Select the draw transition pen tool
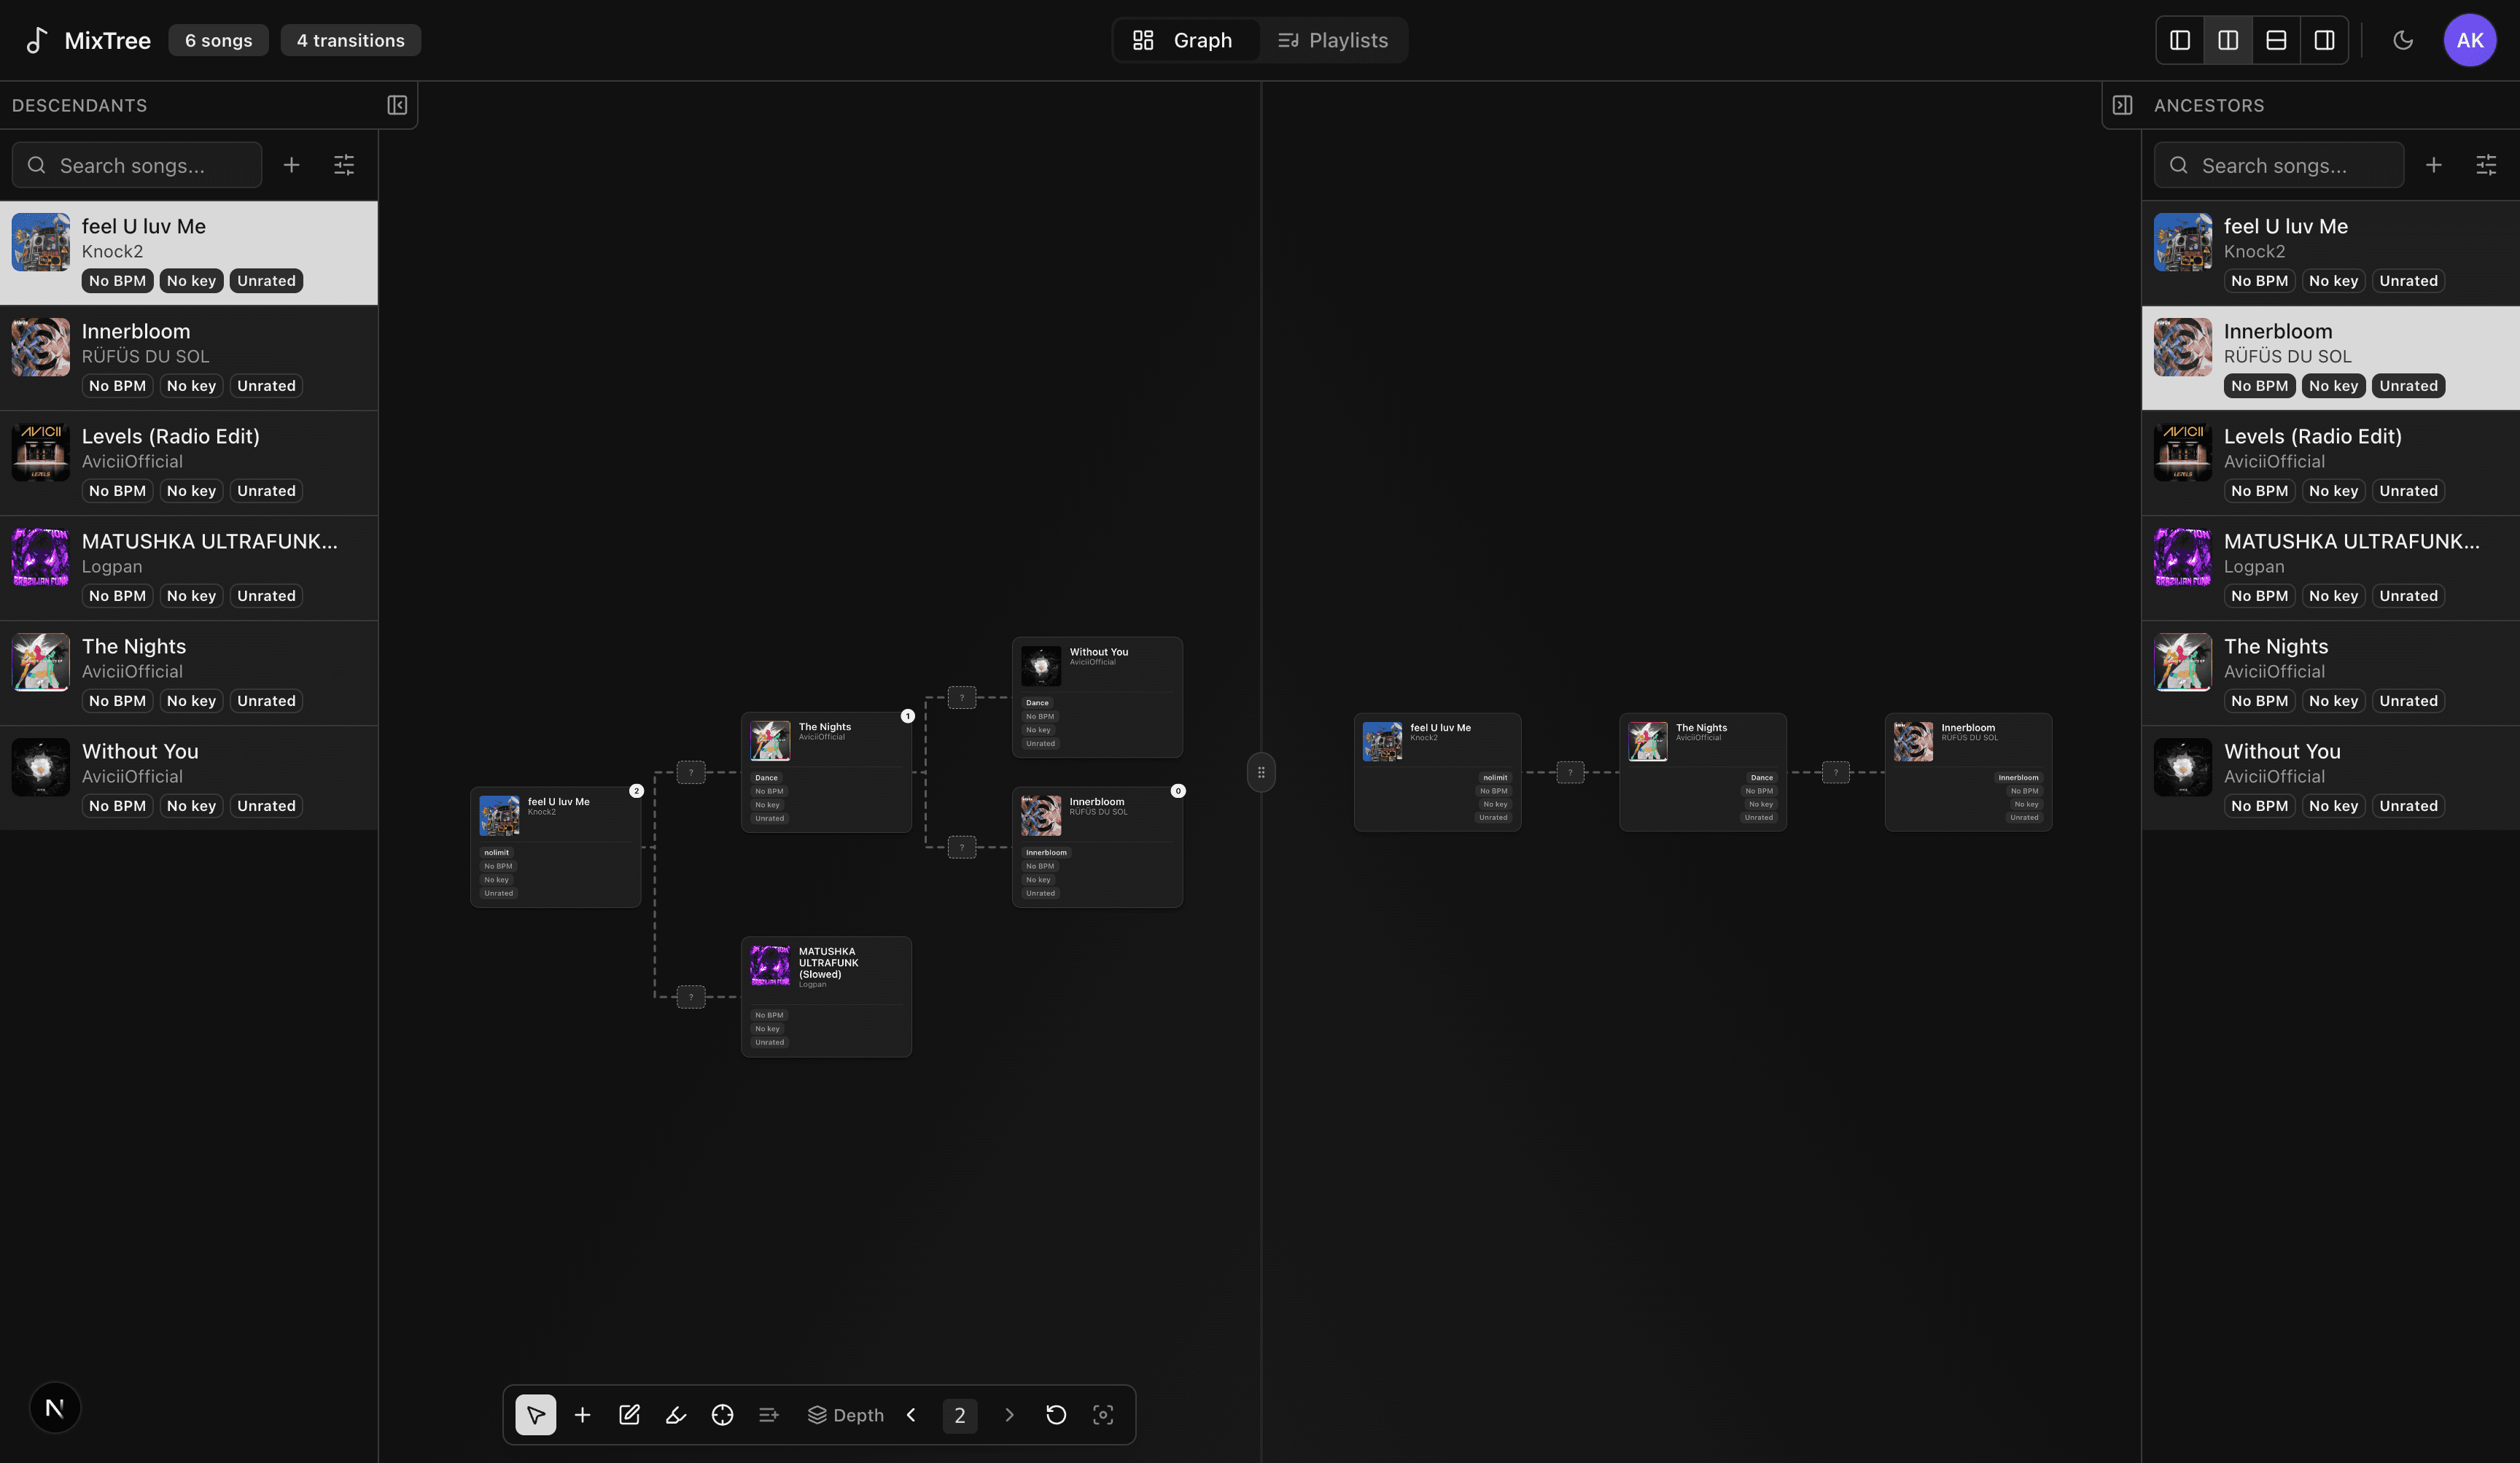2520x1463 pixels. click(x=675, y=1415)
